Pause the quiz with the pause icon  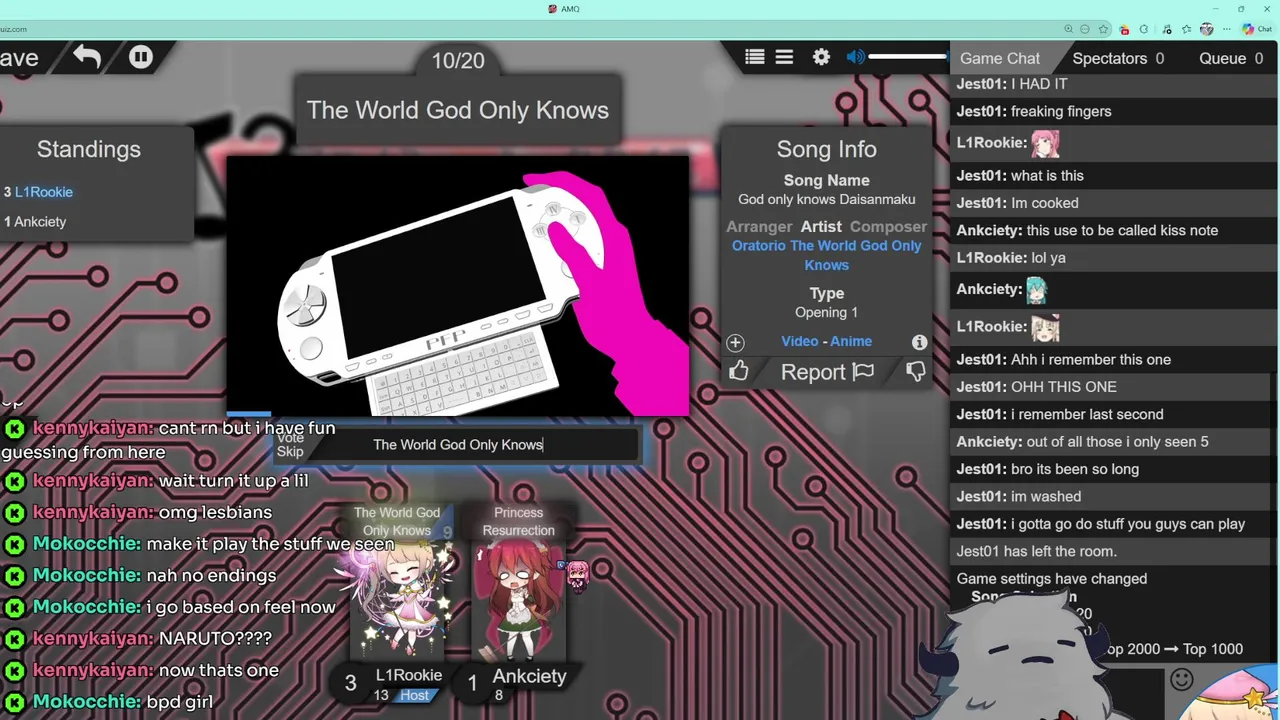pos(140,57)
